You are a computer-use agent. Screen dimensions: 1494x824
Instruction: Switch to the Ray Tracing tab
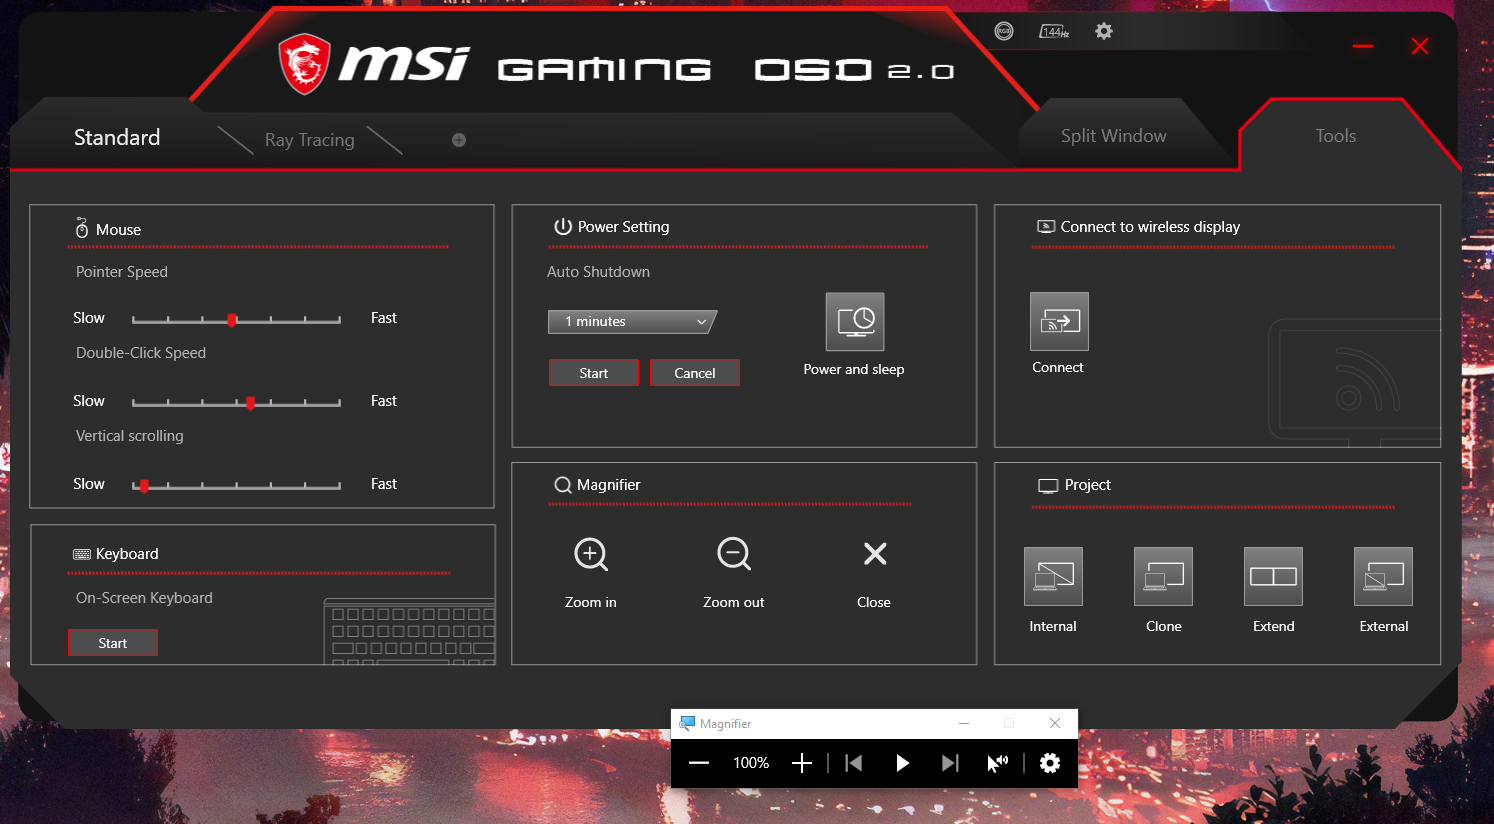(x=309, y=140)
